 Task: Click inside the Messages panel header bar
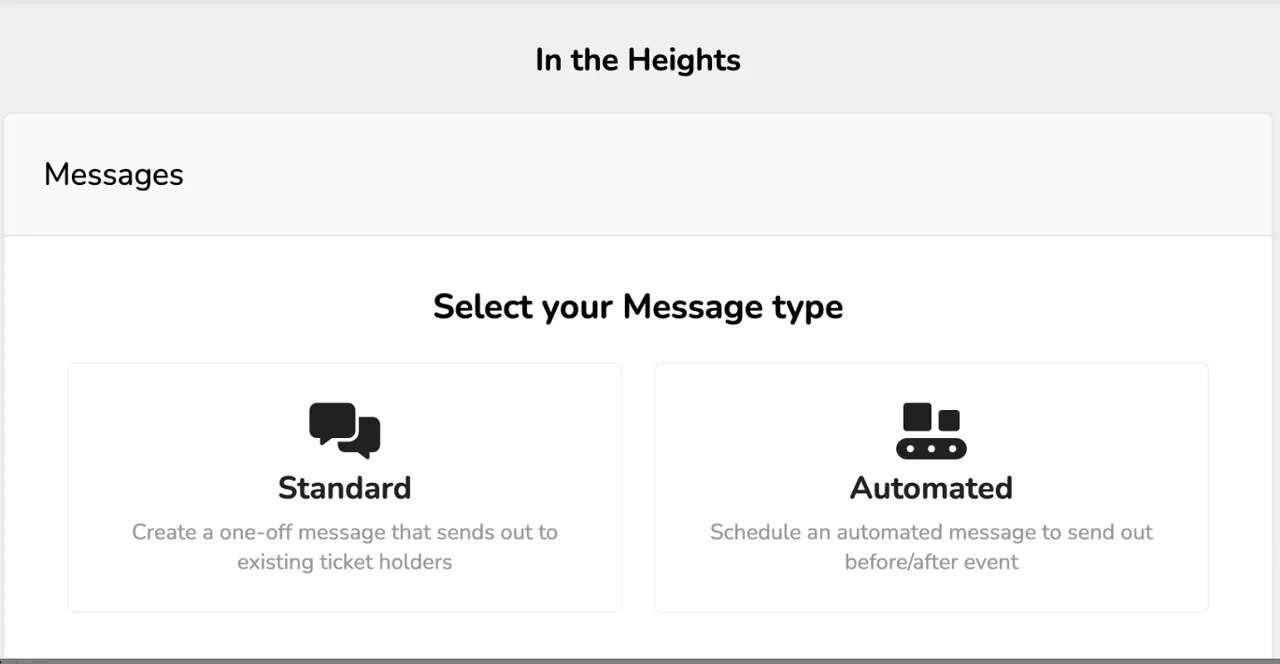click(x=640, y=174)
